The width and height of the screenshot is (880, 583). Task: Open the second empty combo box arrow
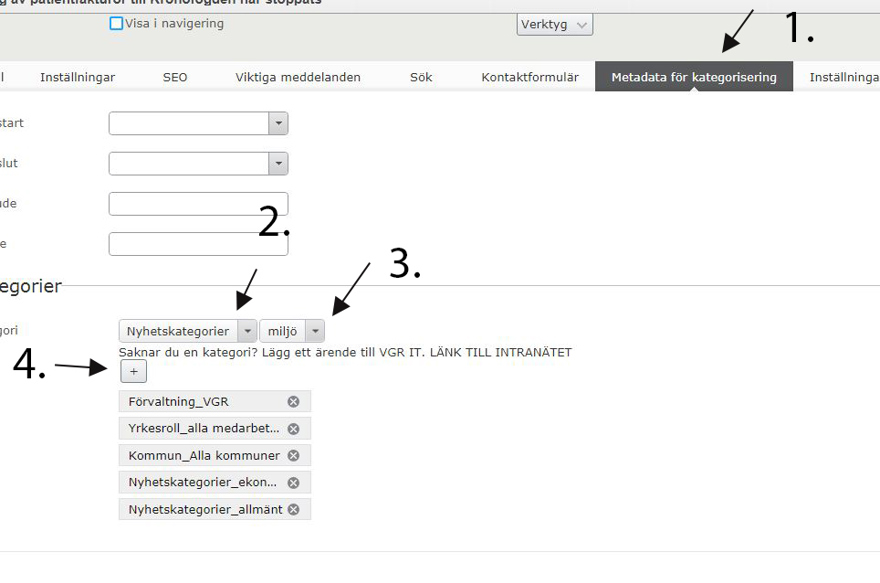278,163
